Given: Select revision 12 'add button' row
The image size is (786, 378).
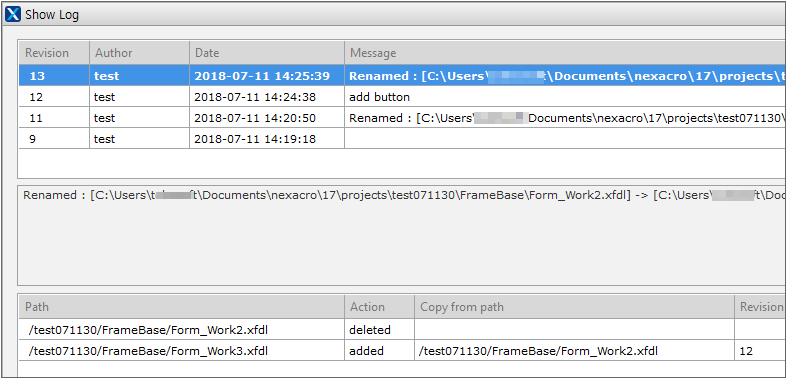Looking at the screenshot, I should (402, 97).
